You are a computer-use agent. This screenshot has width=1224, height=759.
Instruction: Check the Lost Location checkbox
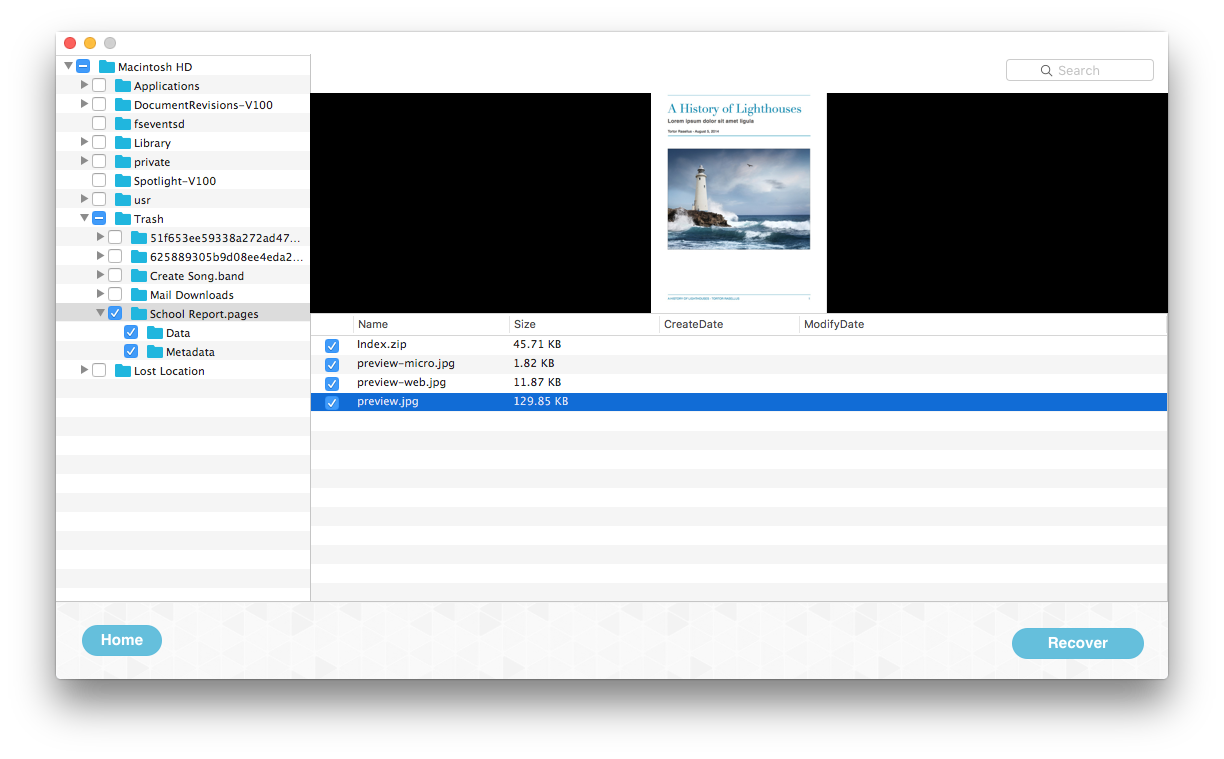tap(99, 371)
